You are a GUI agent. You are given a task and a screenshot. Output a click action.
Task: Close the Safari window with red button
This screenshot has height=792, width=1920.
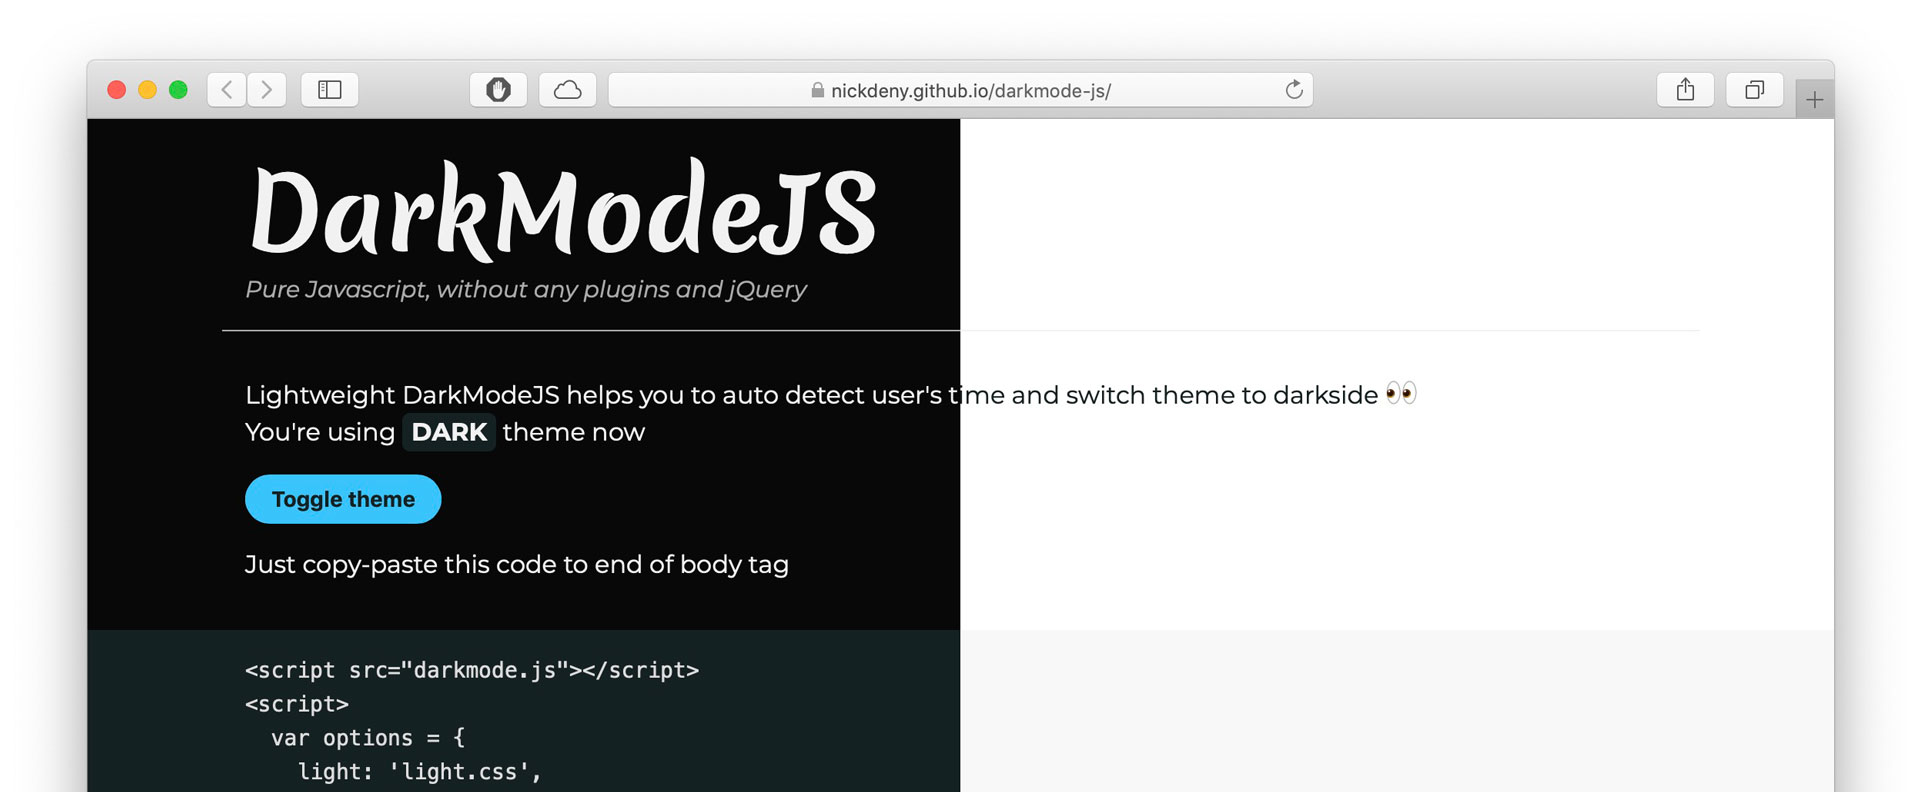[116, 90]
